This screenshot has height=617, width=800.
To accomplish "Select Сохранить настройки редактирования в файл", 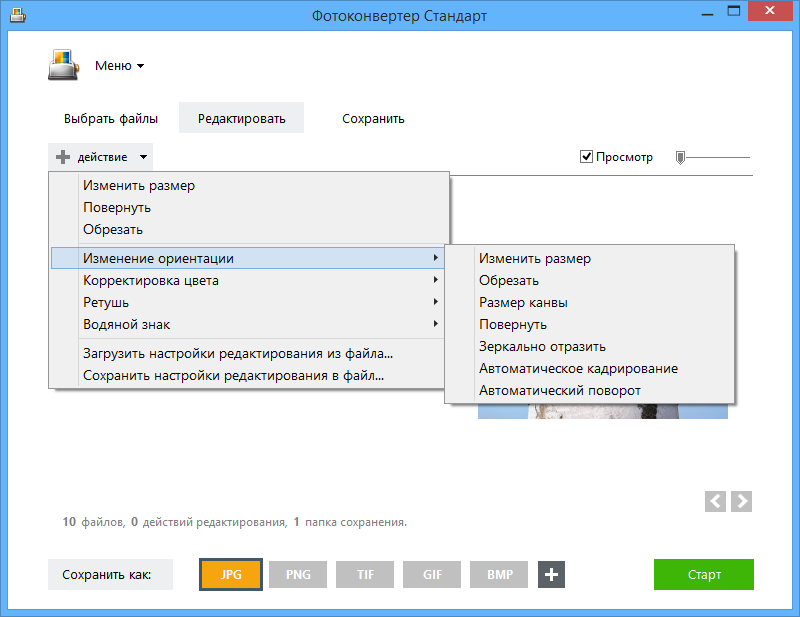I will coord(248,375).
